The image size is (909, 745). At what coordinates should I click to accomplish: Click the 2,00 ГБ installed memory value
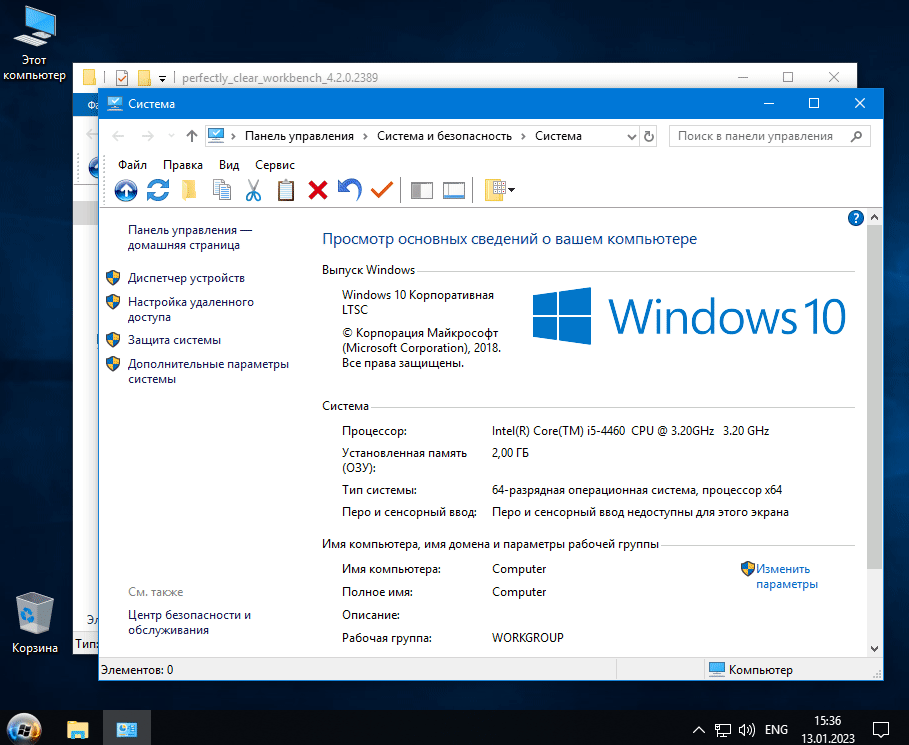(510, 453)
